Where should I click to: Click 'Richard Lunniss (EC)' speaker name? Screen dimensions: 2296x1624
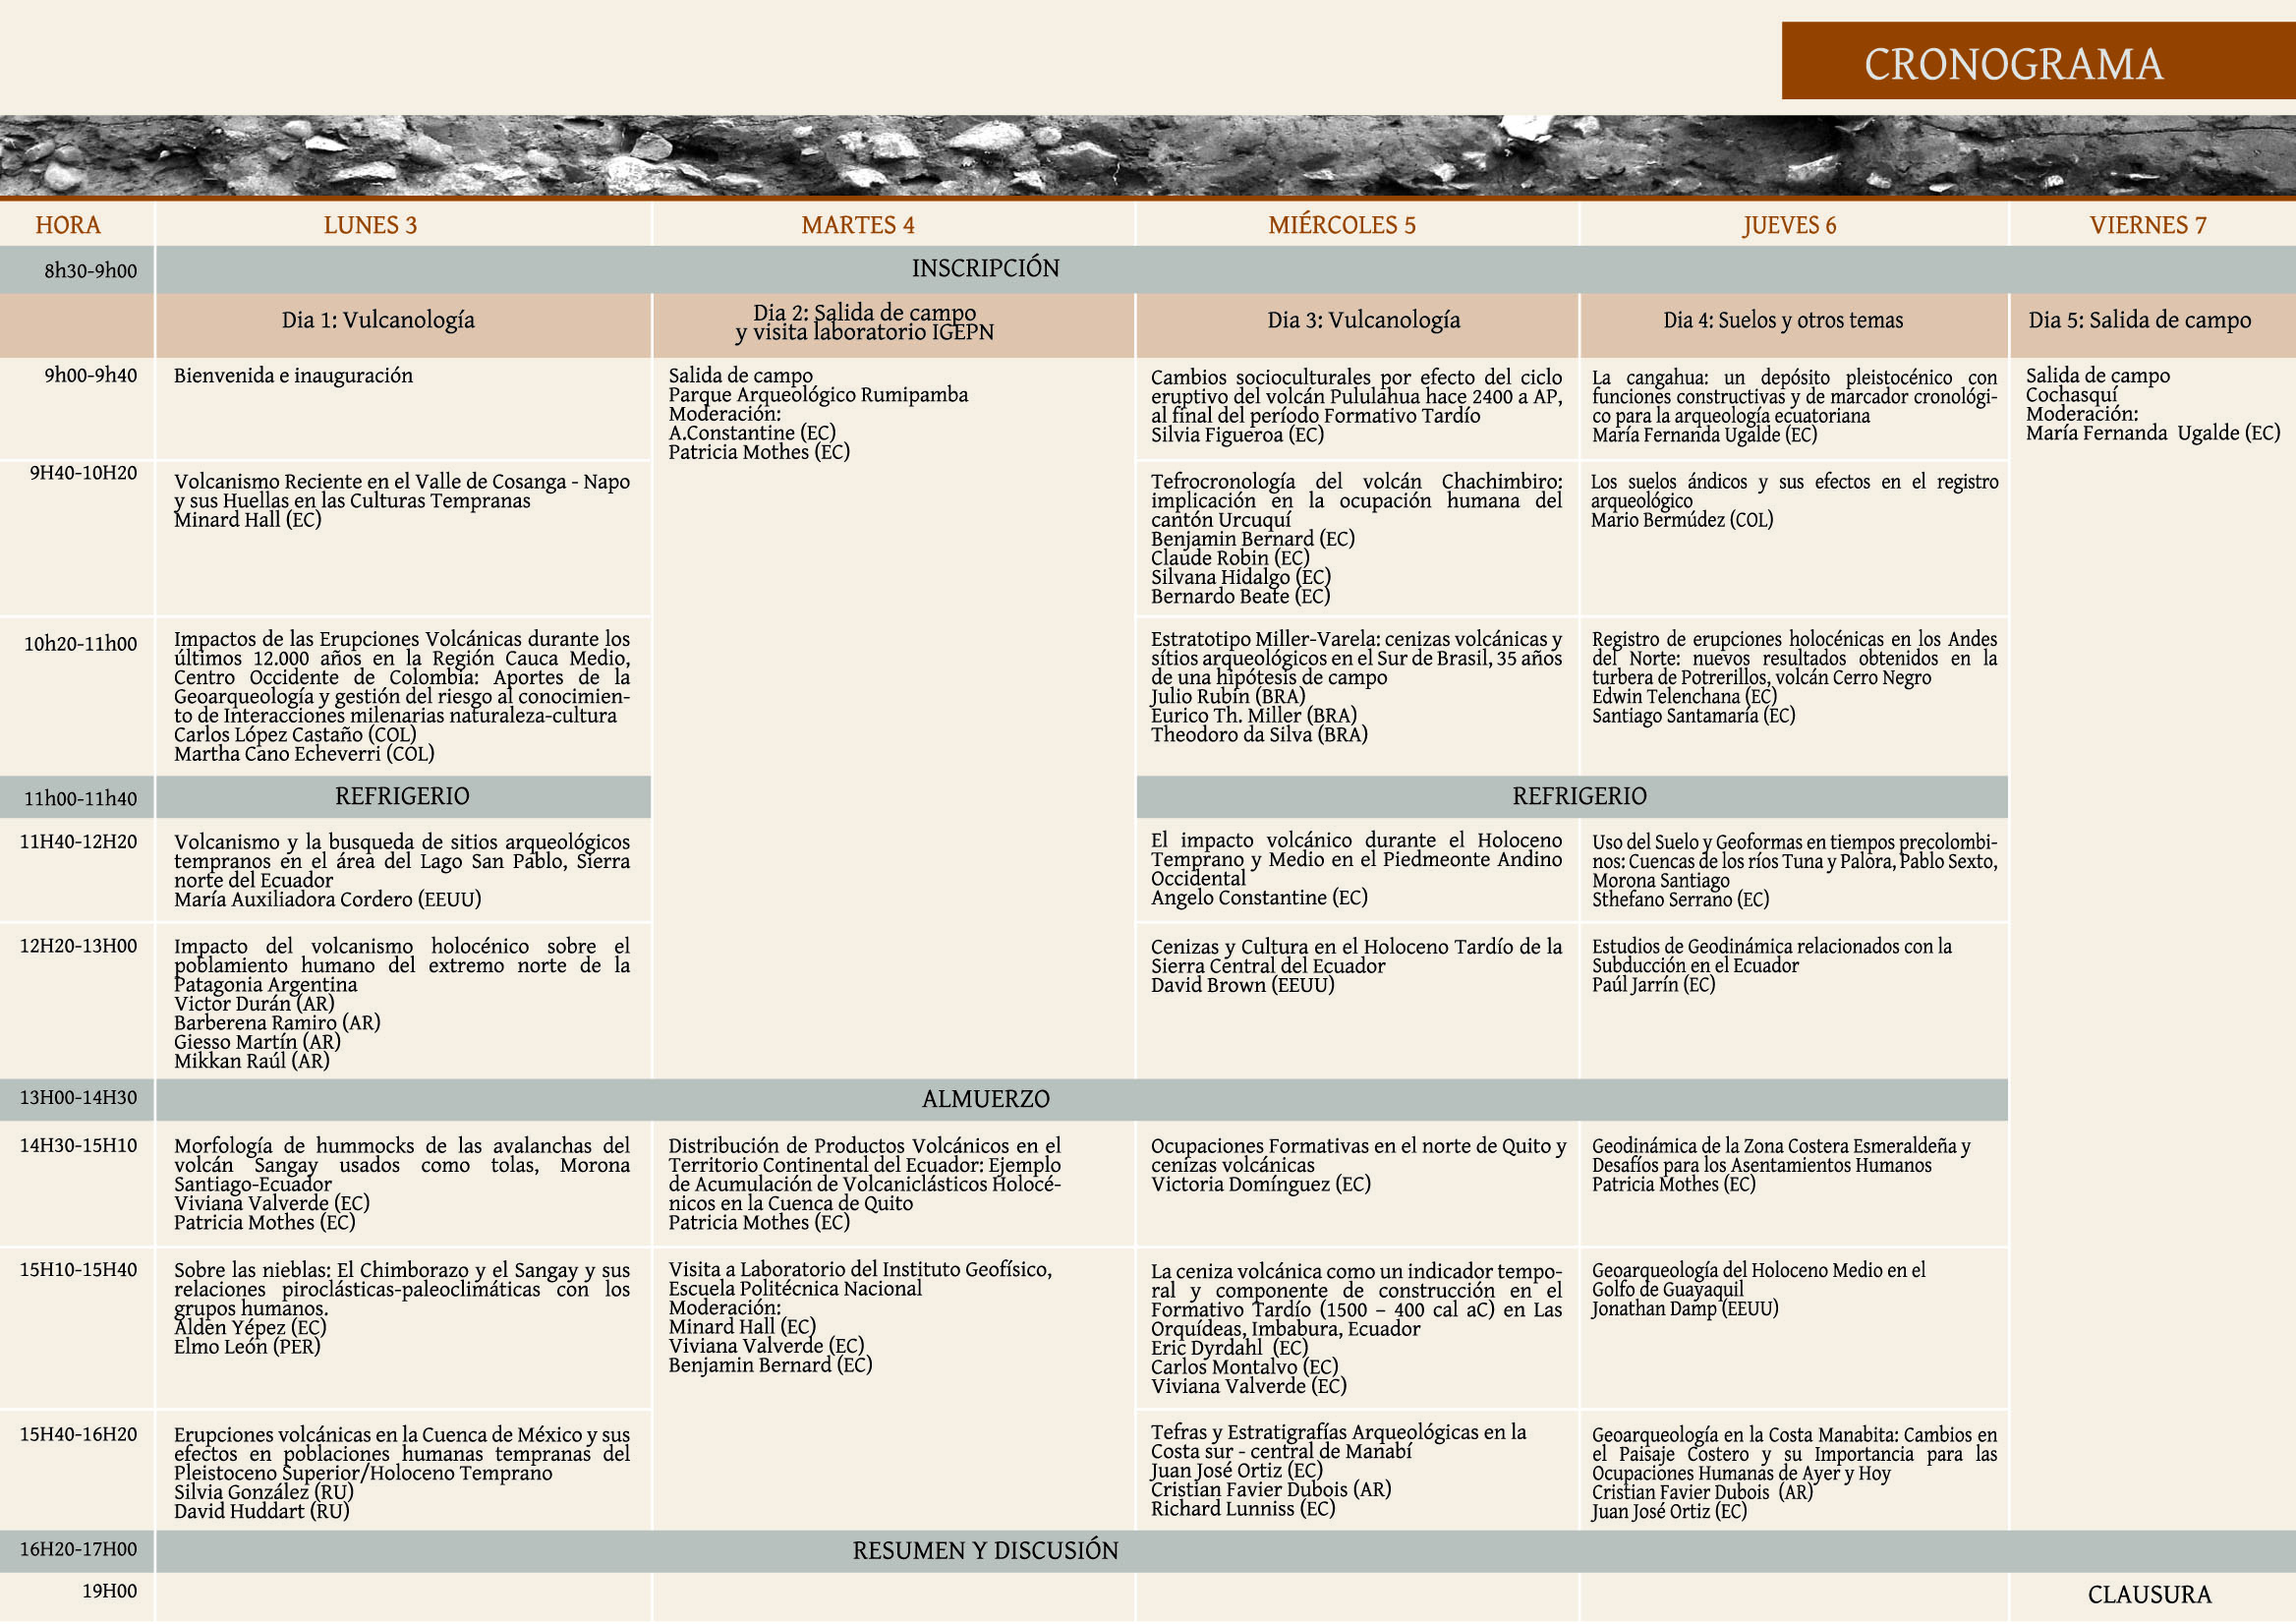(1242, 1509)
